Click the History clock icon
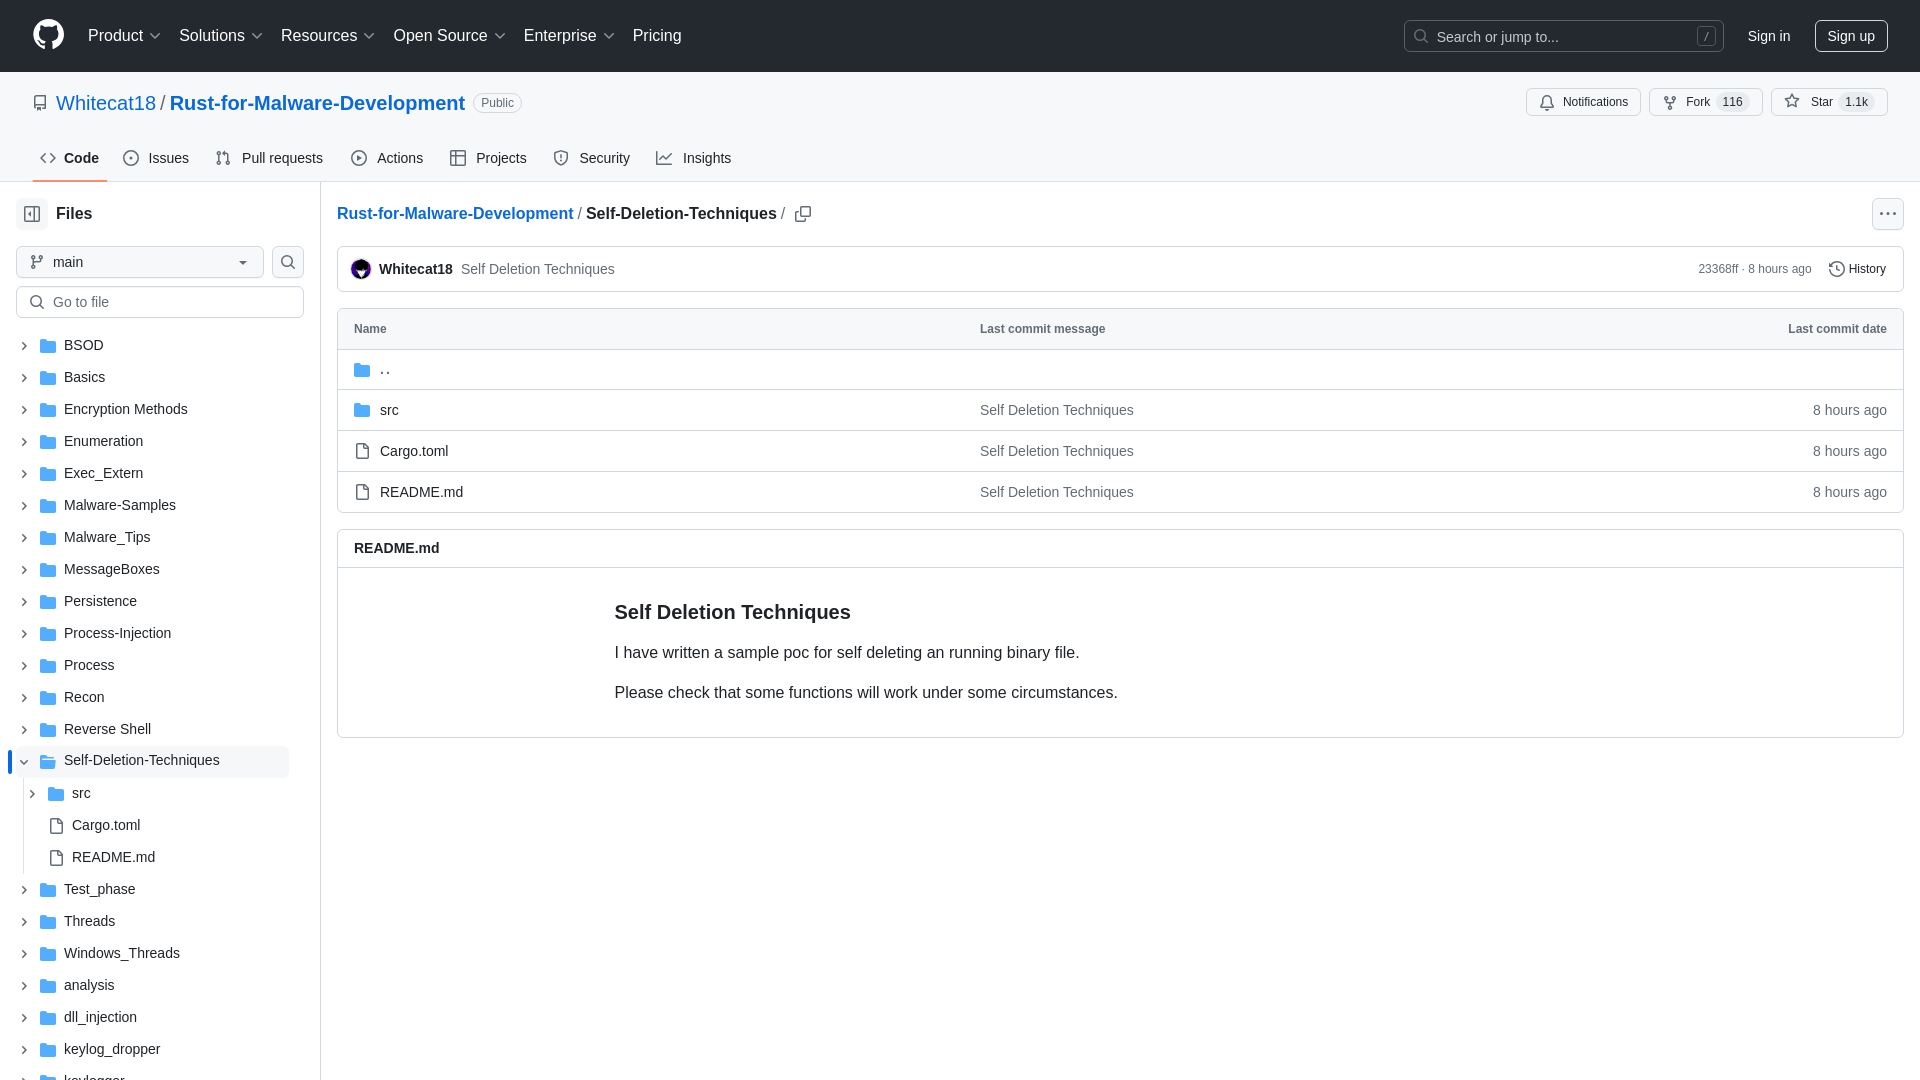The height and width of the screenshot is (1080, 1920). coord(1836,269)
